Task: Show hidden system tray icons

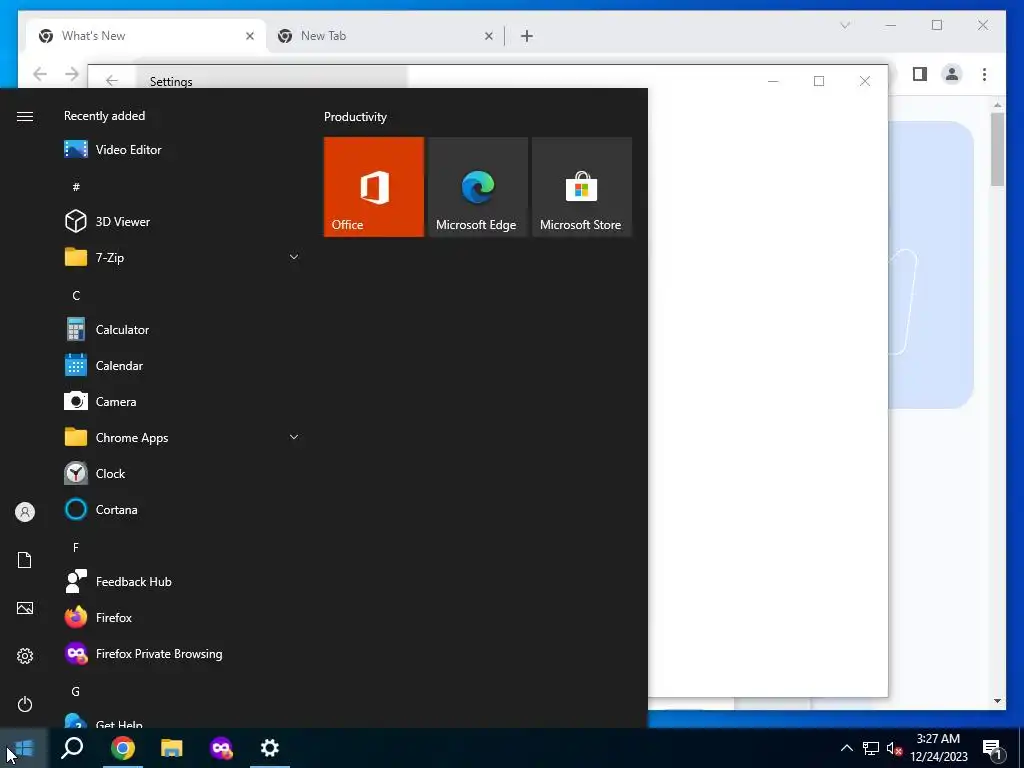Action: [846, 748]
